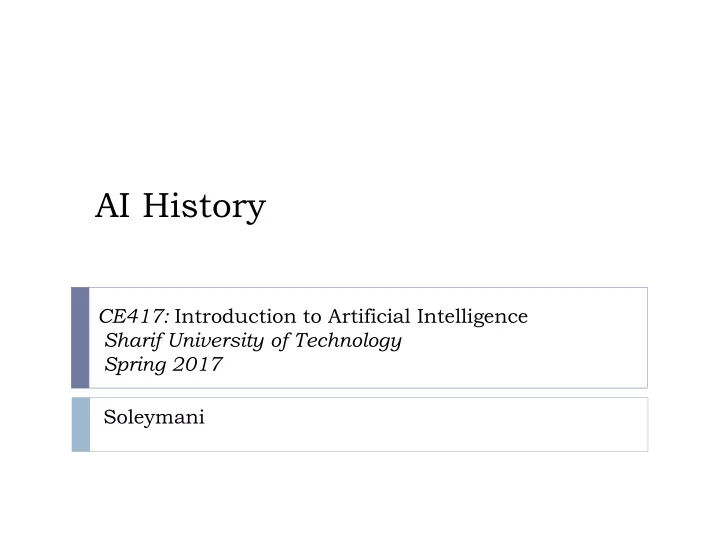The width and height of the screenshot is (720, 540).
Task: Select the "AI History" slide title
Action: click(180, 206)
